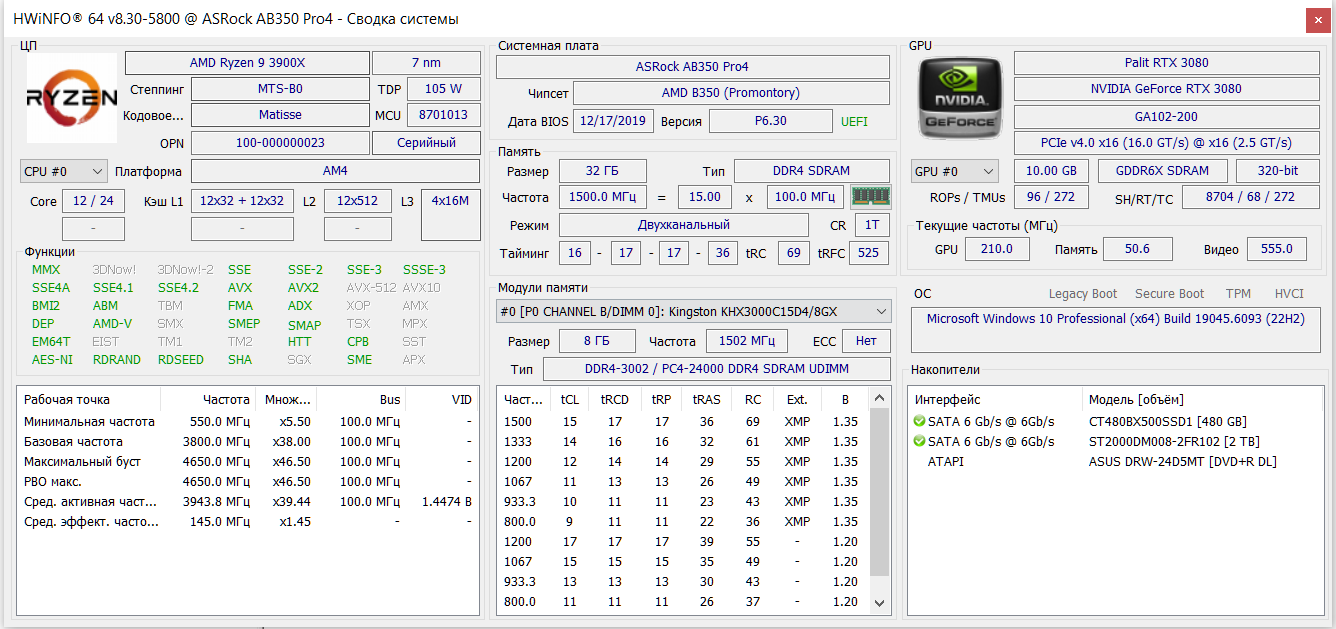The image size is (1336, 629).
Task: Click the AMD Ryzen logo image
Action: (x=72, y=97)
